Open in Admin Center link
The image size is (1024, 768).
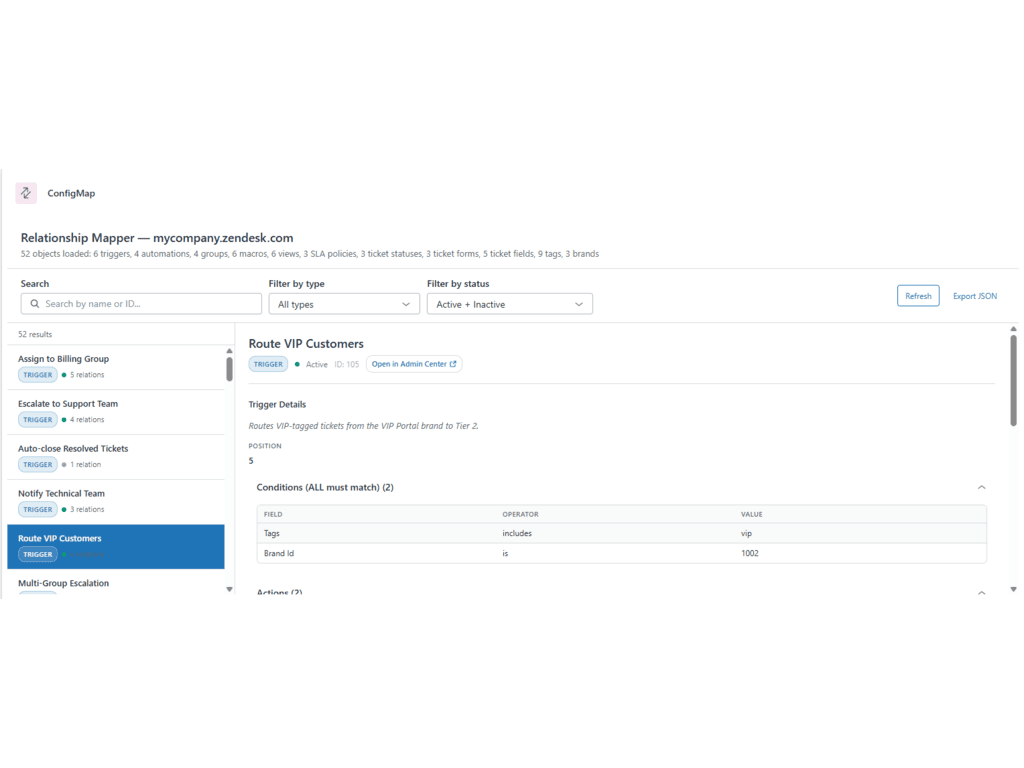[x=414, y=364]
